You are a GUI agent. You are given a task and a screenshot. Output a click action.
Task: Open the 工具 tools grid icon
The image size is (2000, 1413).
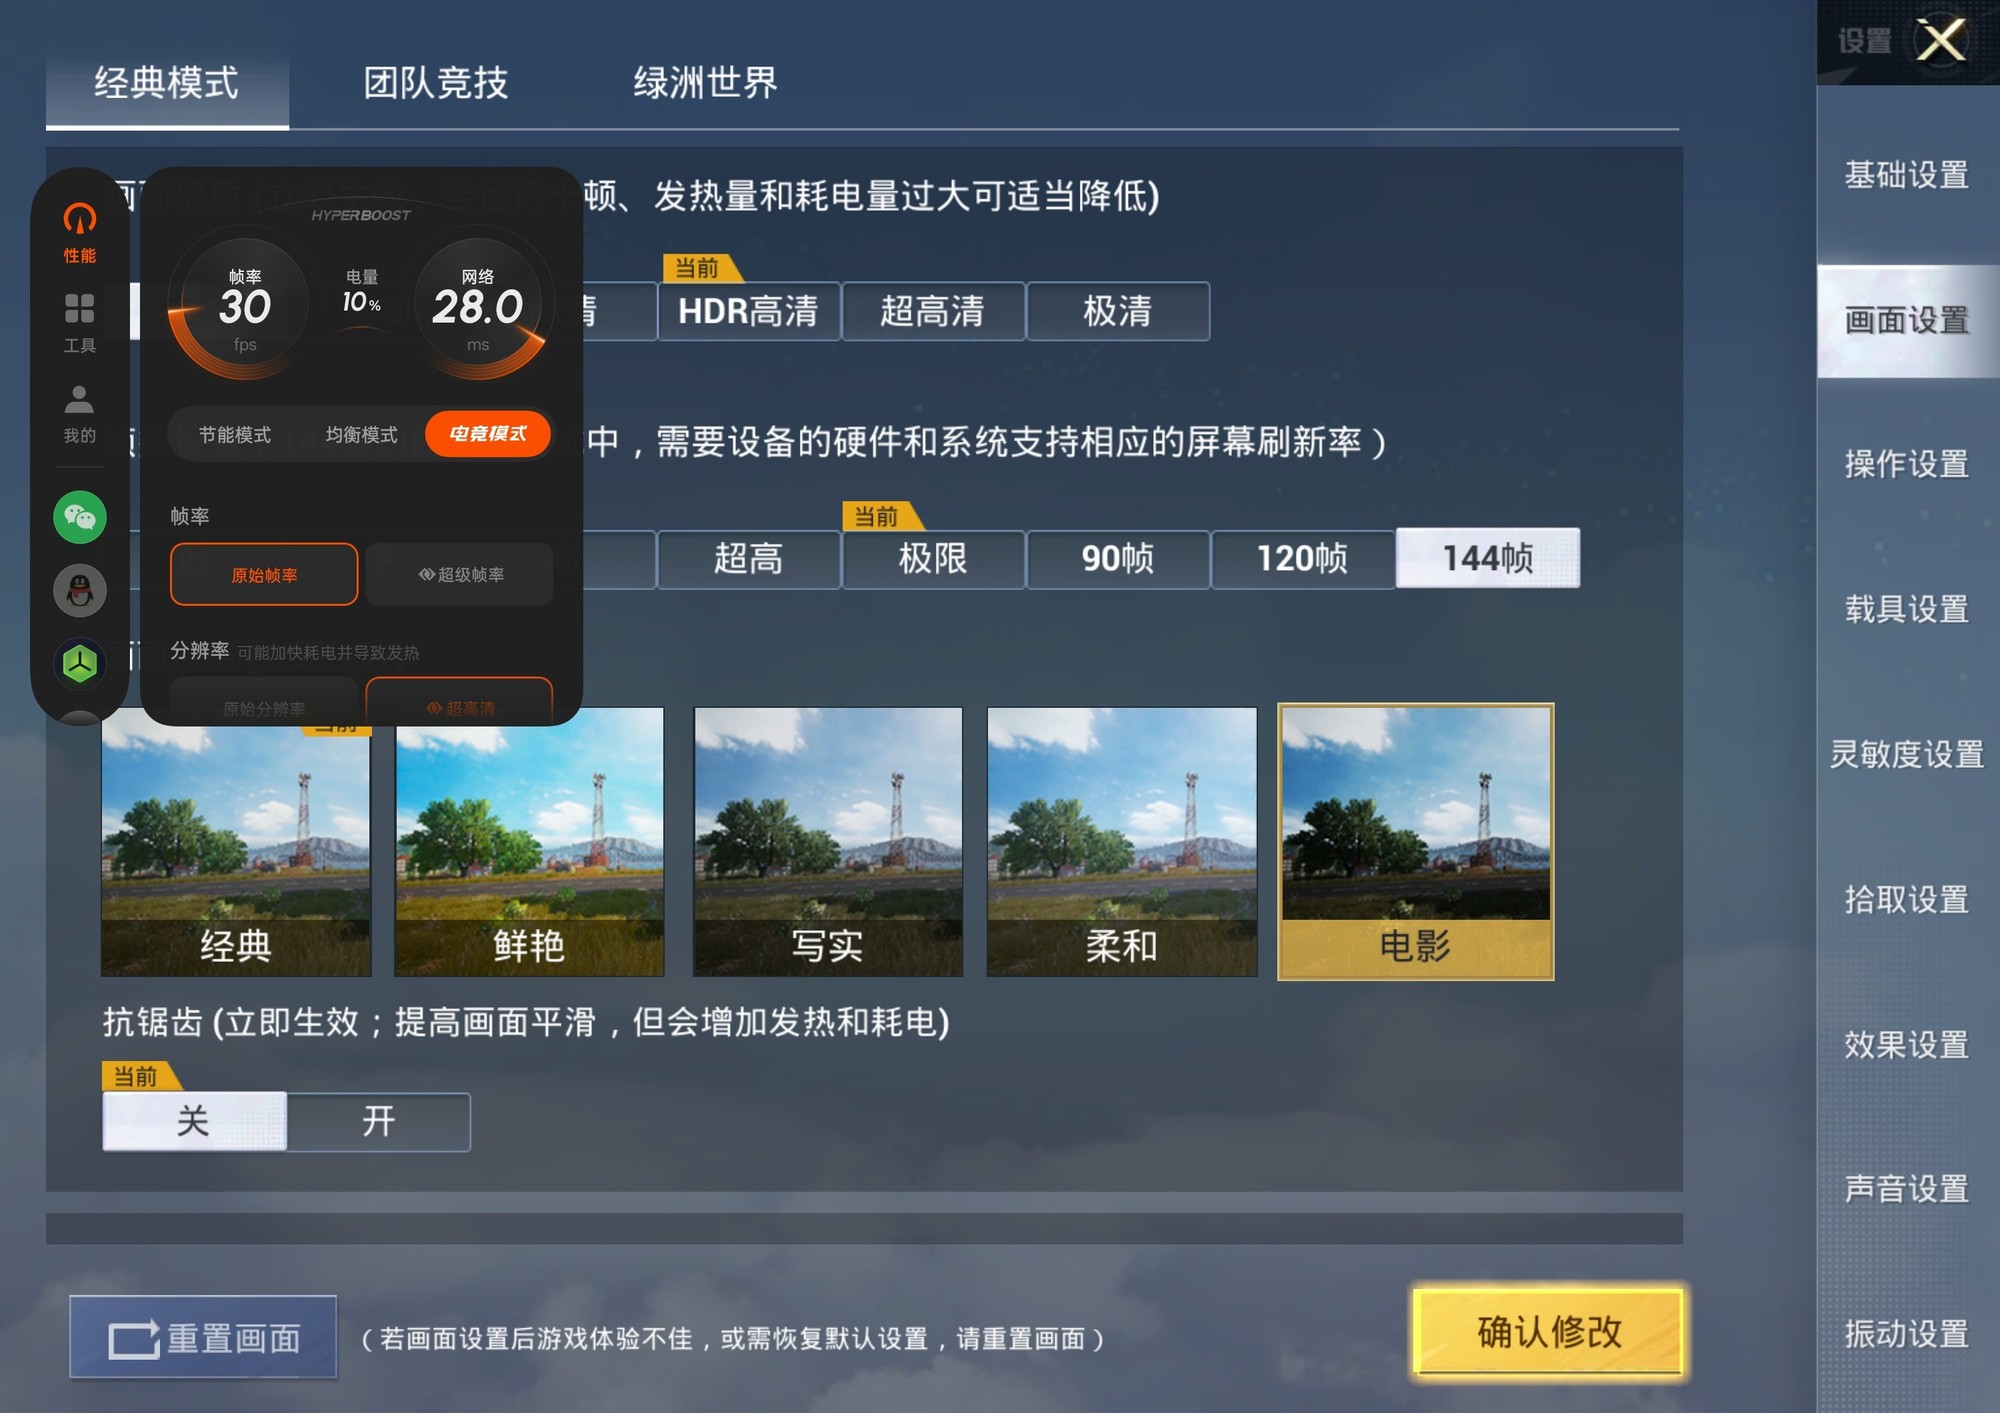(80, 322)
